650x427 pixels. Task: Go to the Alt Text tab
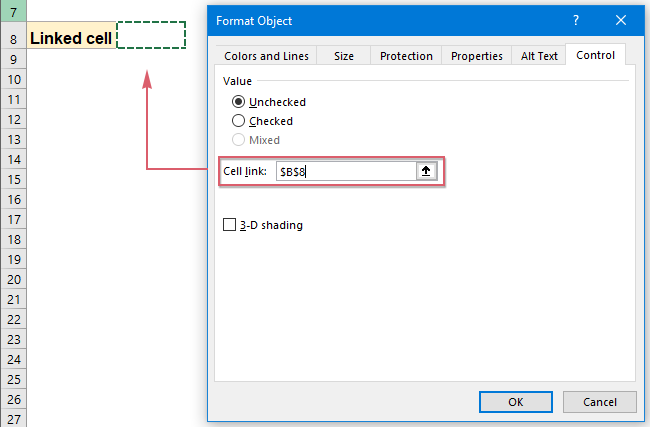[539, 56]
